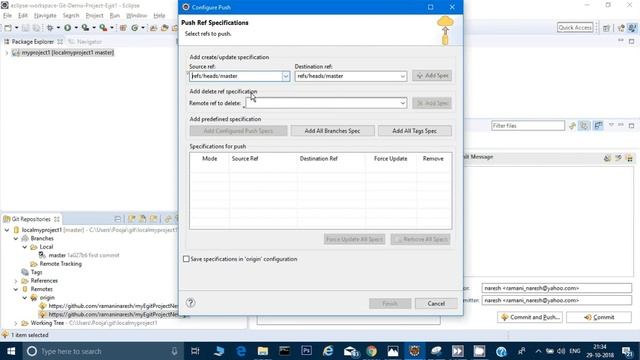This screenshot has height=360, width=640.
Task: Click the Filter files input field
Action: click(528, 126)
